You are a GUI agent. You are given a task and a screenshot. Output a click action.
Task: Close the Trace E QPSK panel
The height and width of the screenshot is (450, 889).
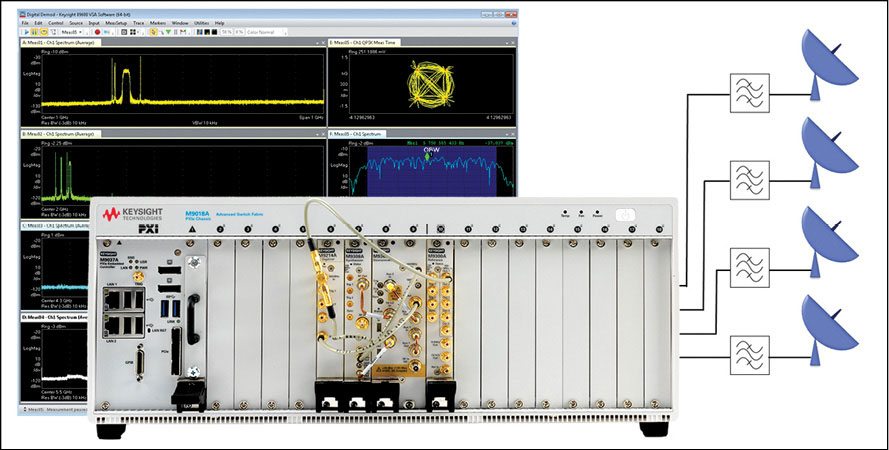(512, 42)
